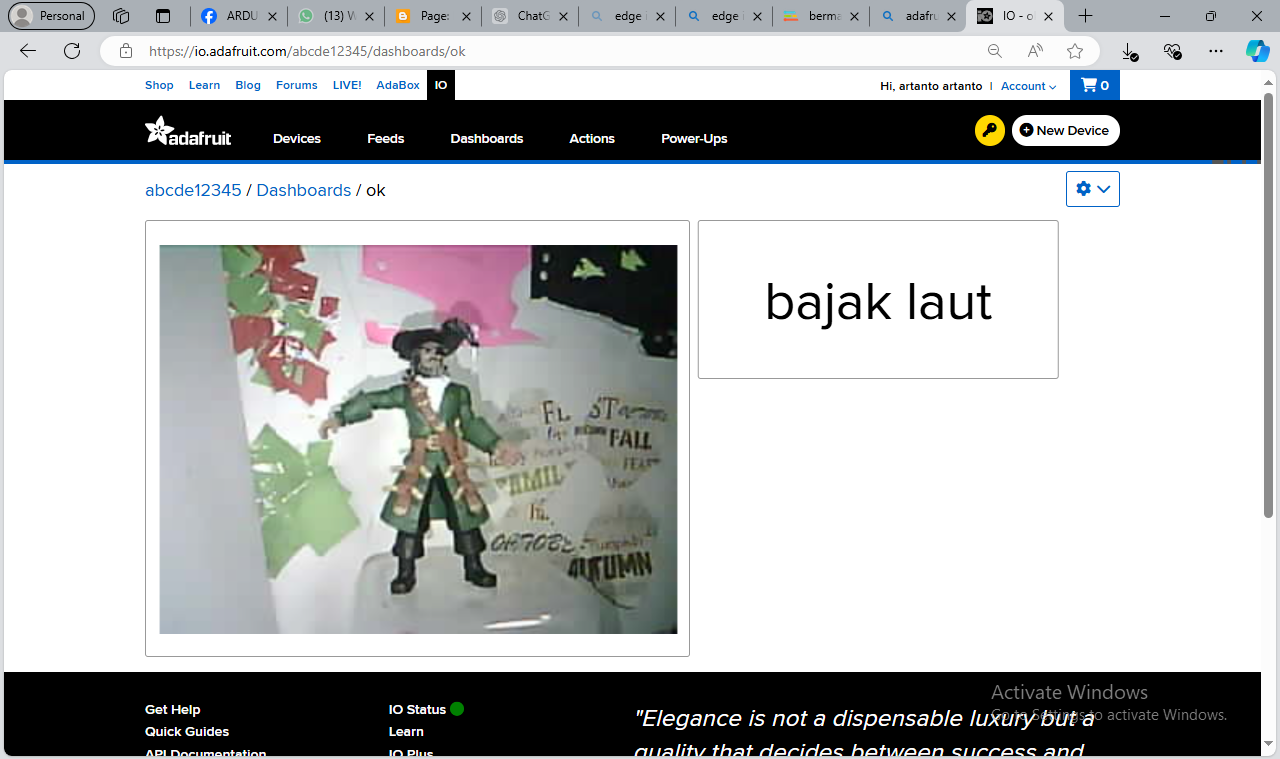Viewport: 1280px width, 759px height.
Task: Switch to the ChatGPT tab
Action: point(530,16)
